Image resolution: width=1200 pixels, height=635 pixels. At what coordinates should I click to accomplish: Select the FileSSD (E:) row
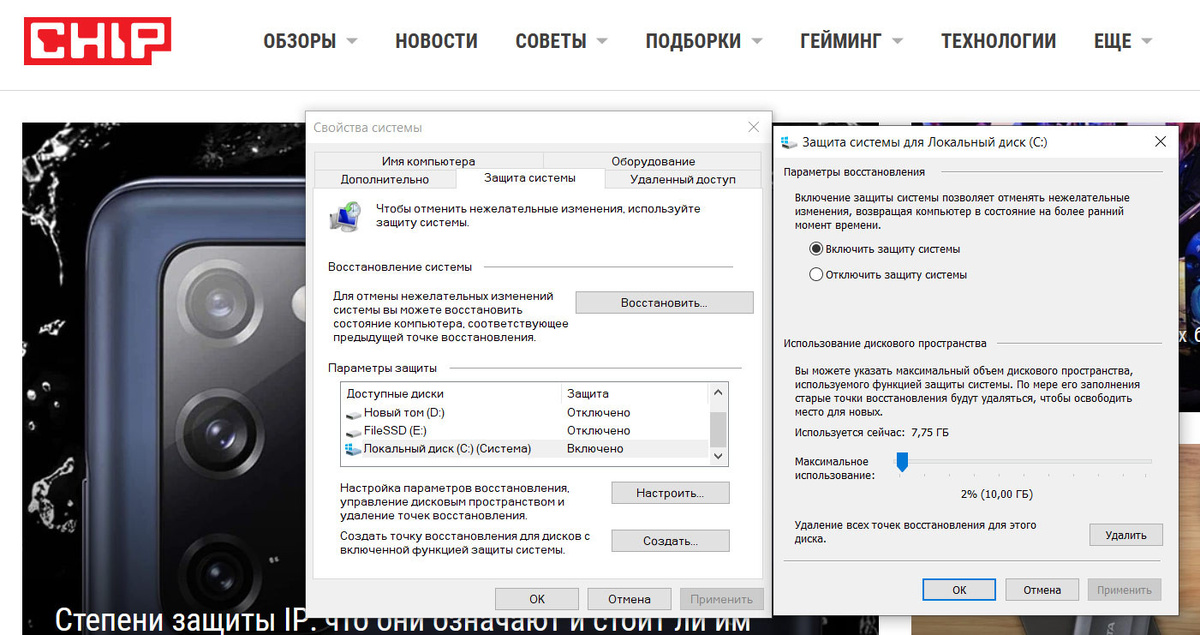525,431
